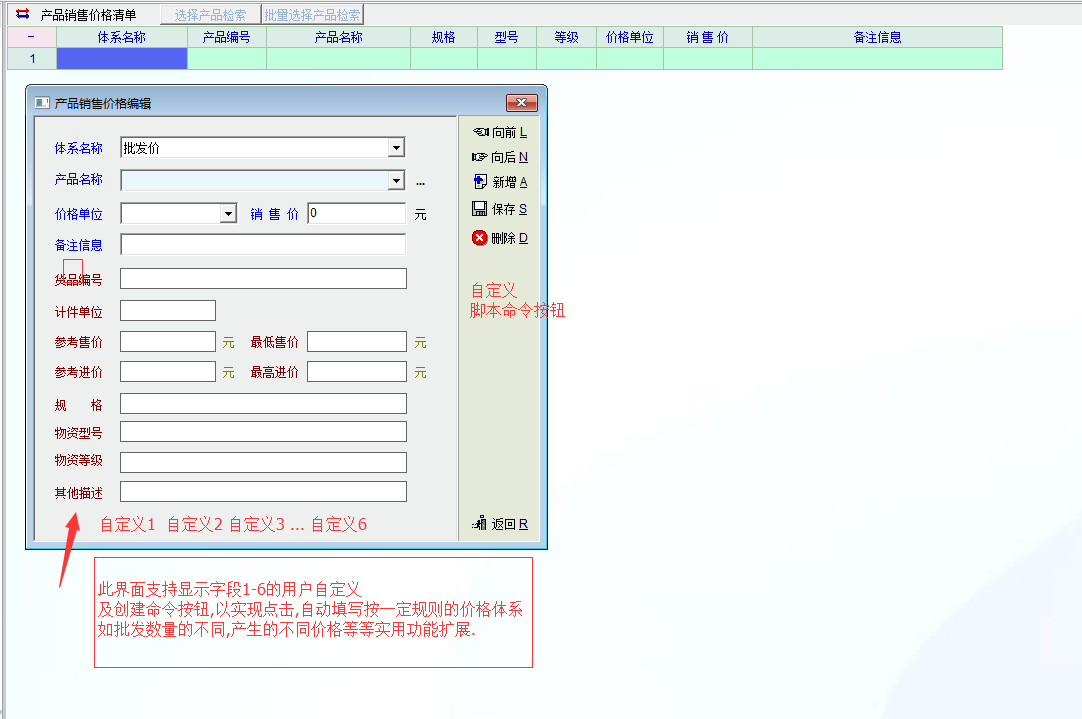This screenshot has height=719, width=1082.
Task: Click the 向后 (next record) button
Action: [x=499, y=157]
